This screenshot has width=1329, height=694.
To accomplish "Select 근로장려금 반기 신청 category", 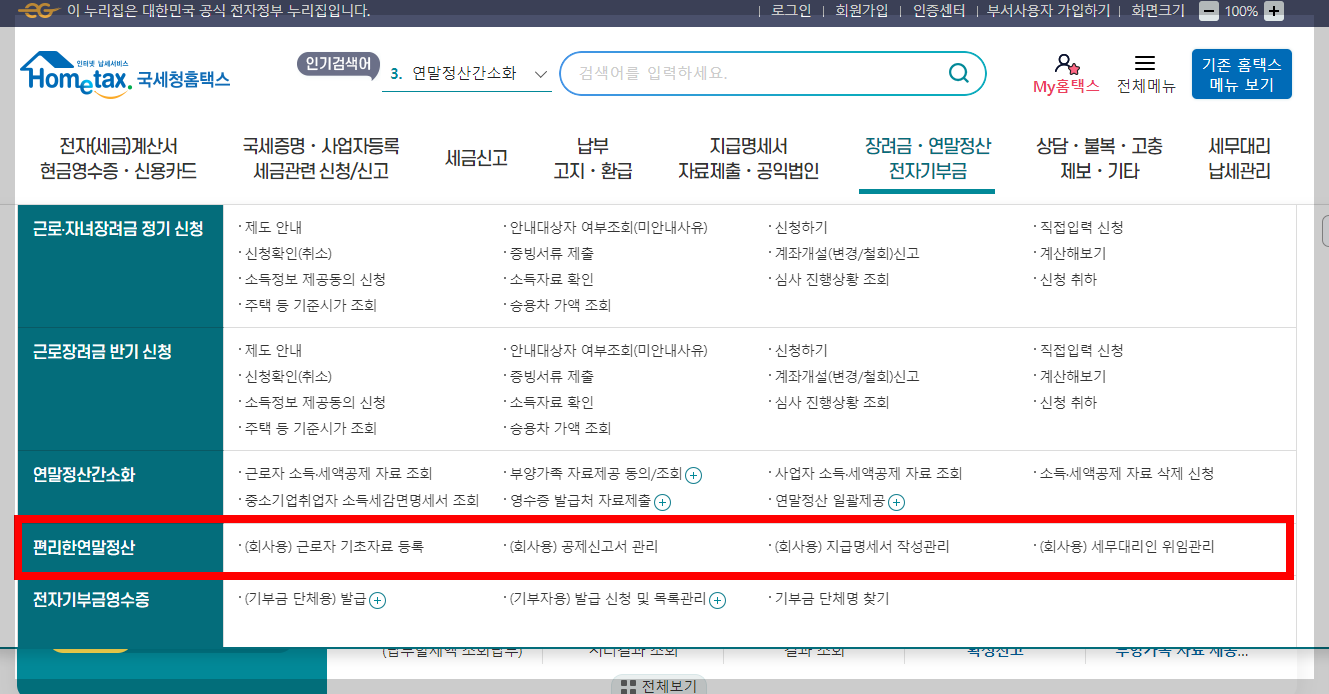I will 102,351.
